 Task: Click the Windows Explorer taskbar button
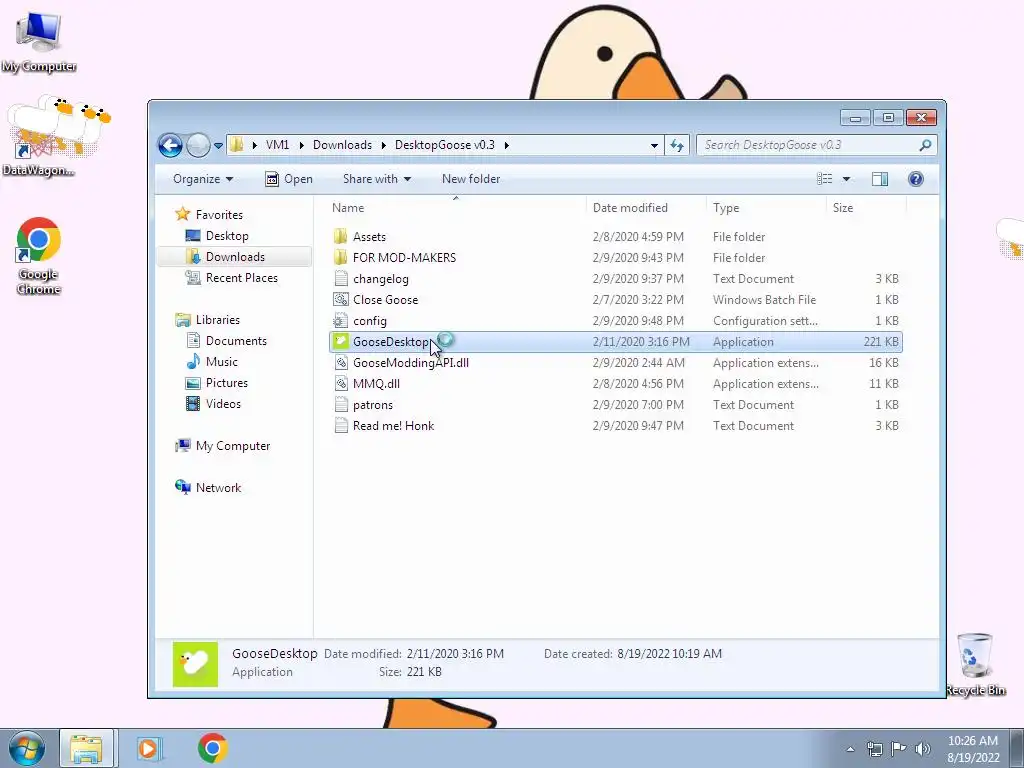[86, 748]
